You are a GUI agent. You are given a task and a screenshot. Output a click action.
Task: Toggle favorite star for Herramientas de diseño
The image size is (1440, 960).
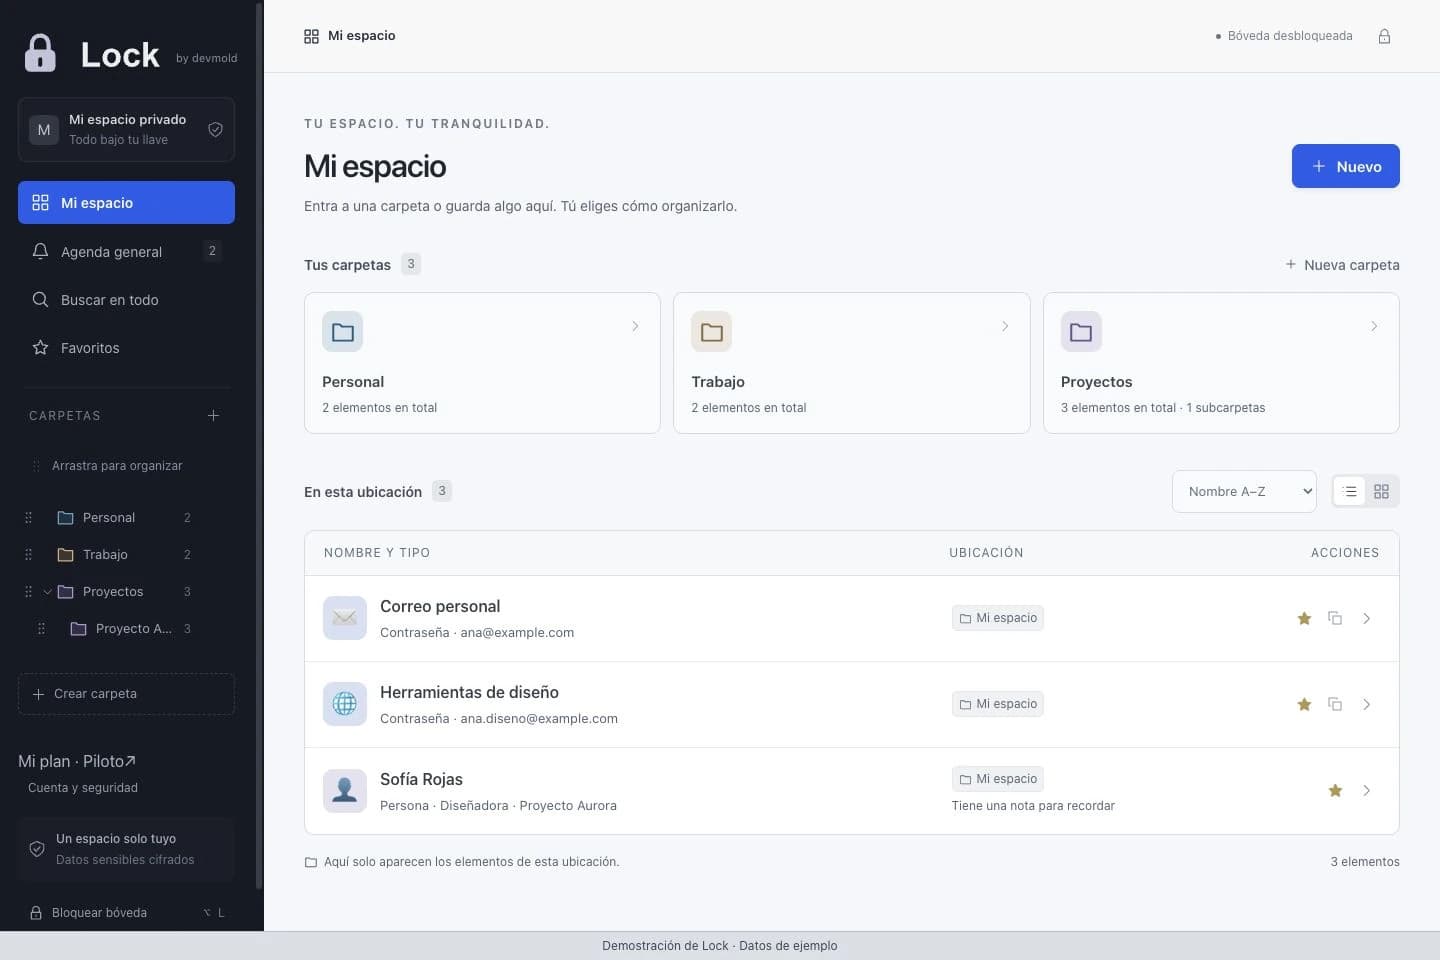1304,704
